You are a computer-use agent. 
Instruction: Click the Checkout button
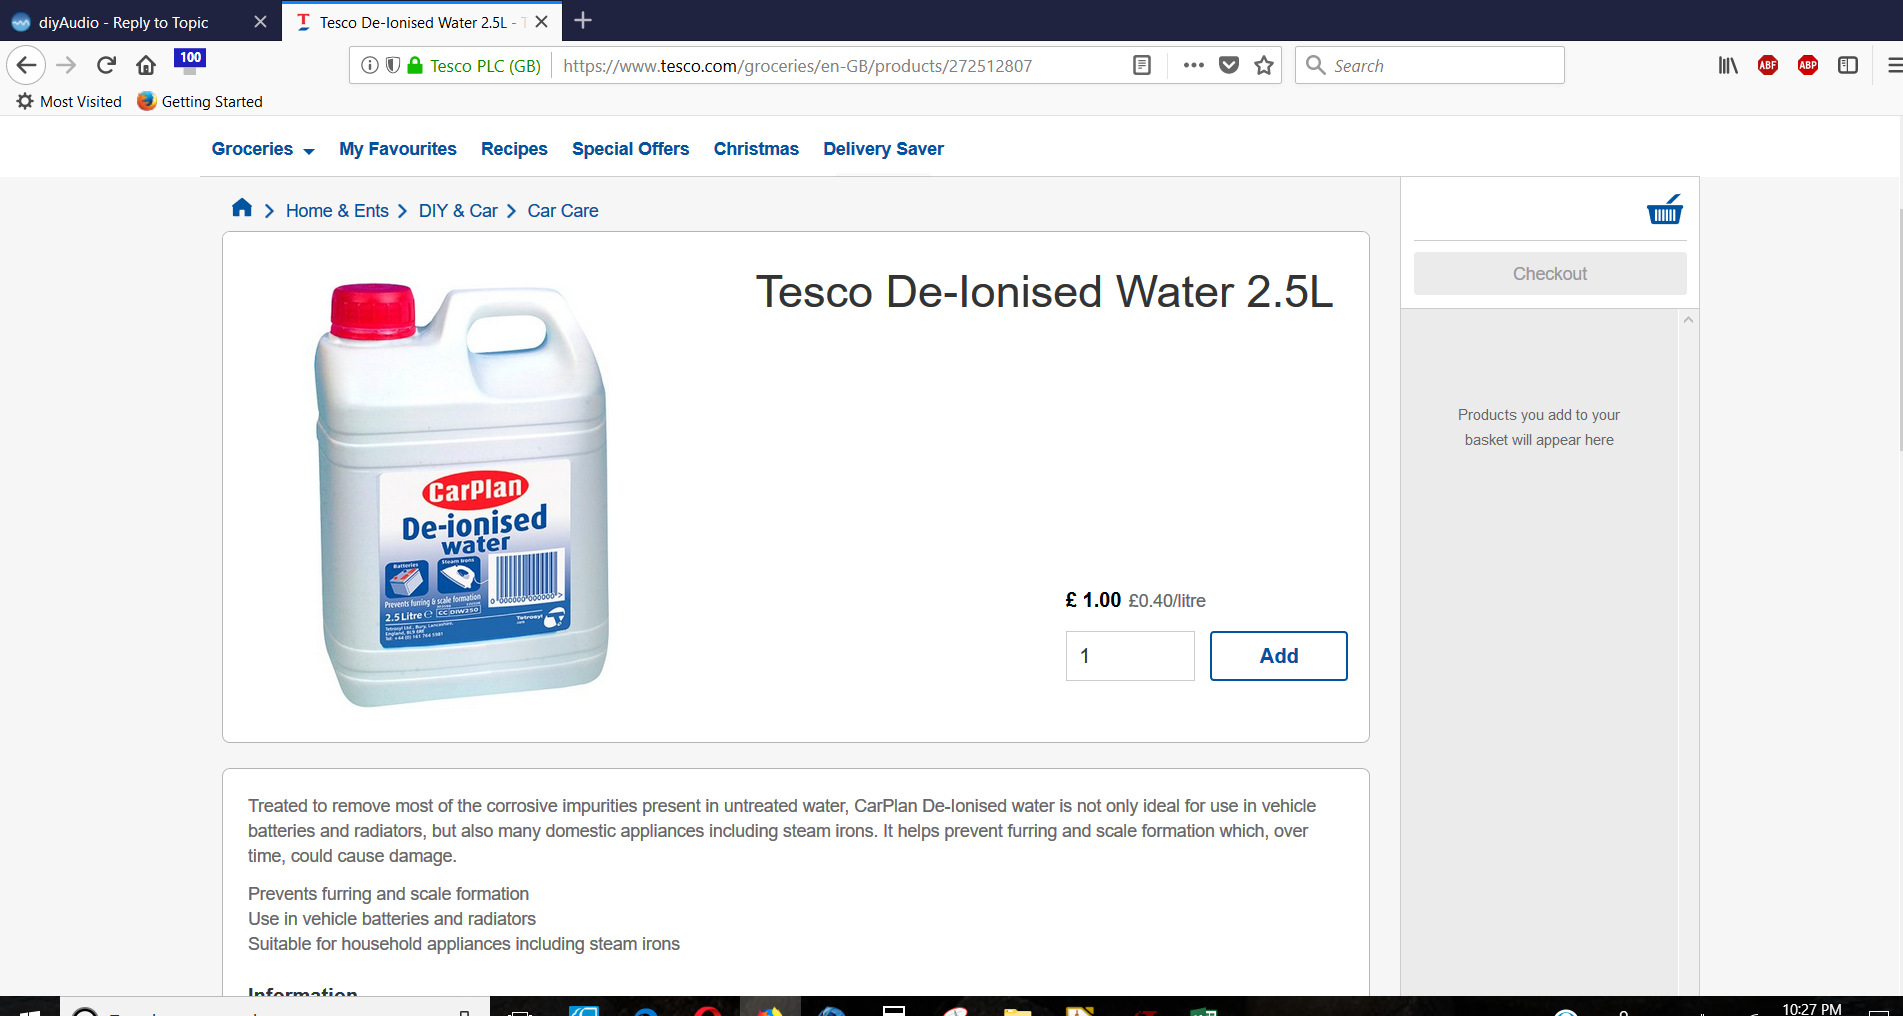(x=1550, y=273)
